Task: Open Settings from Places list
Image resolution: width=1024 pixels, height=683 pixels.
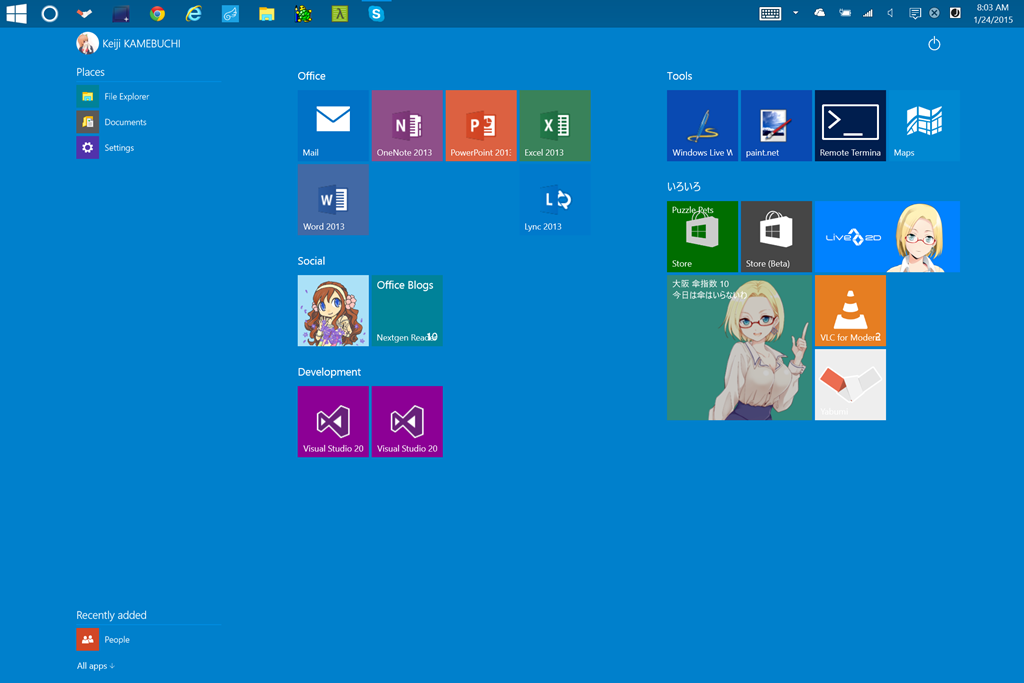Action: point(118,148)
